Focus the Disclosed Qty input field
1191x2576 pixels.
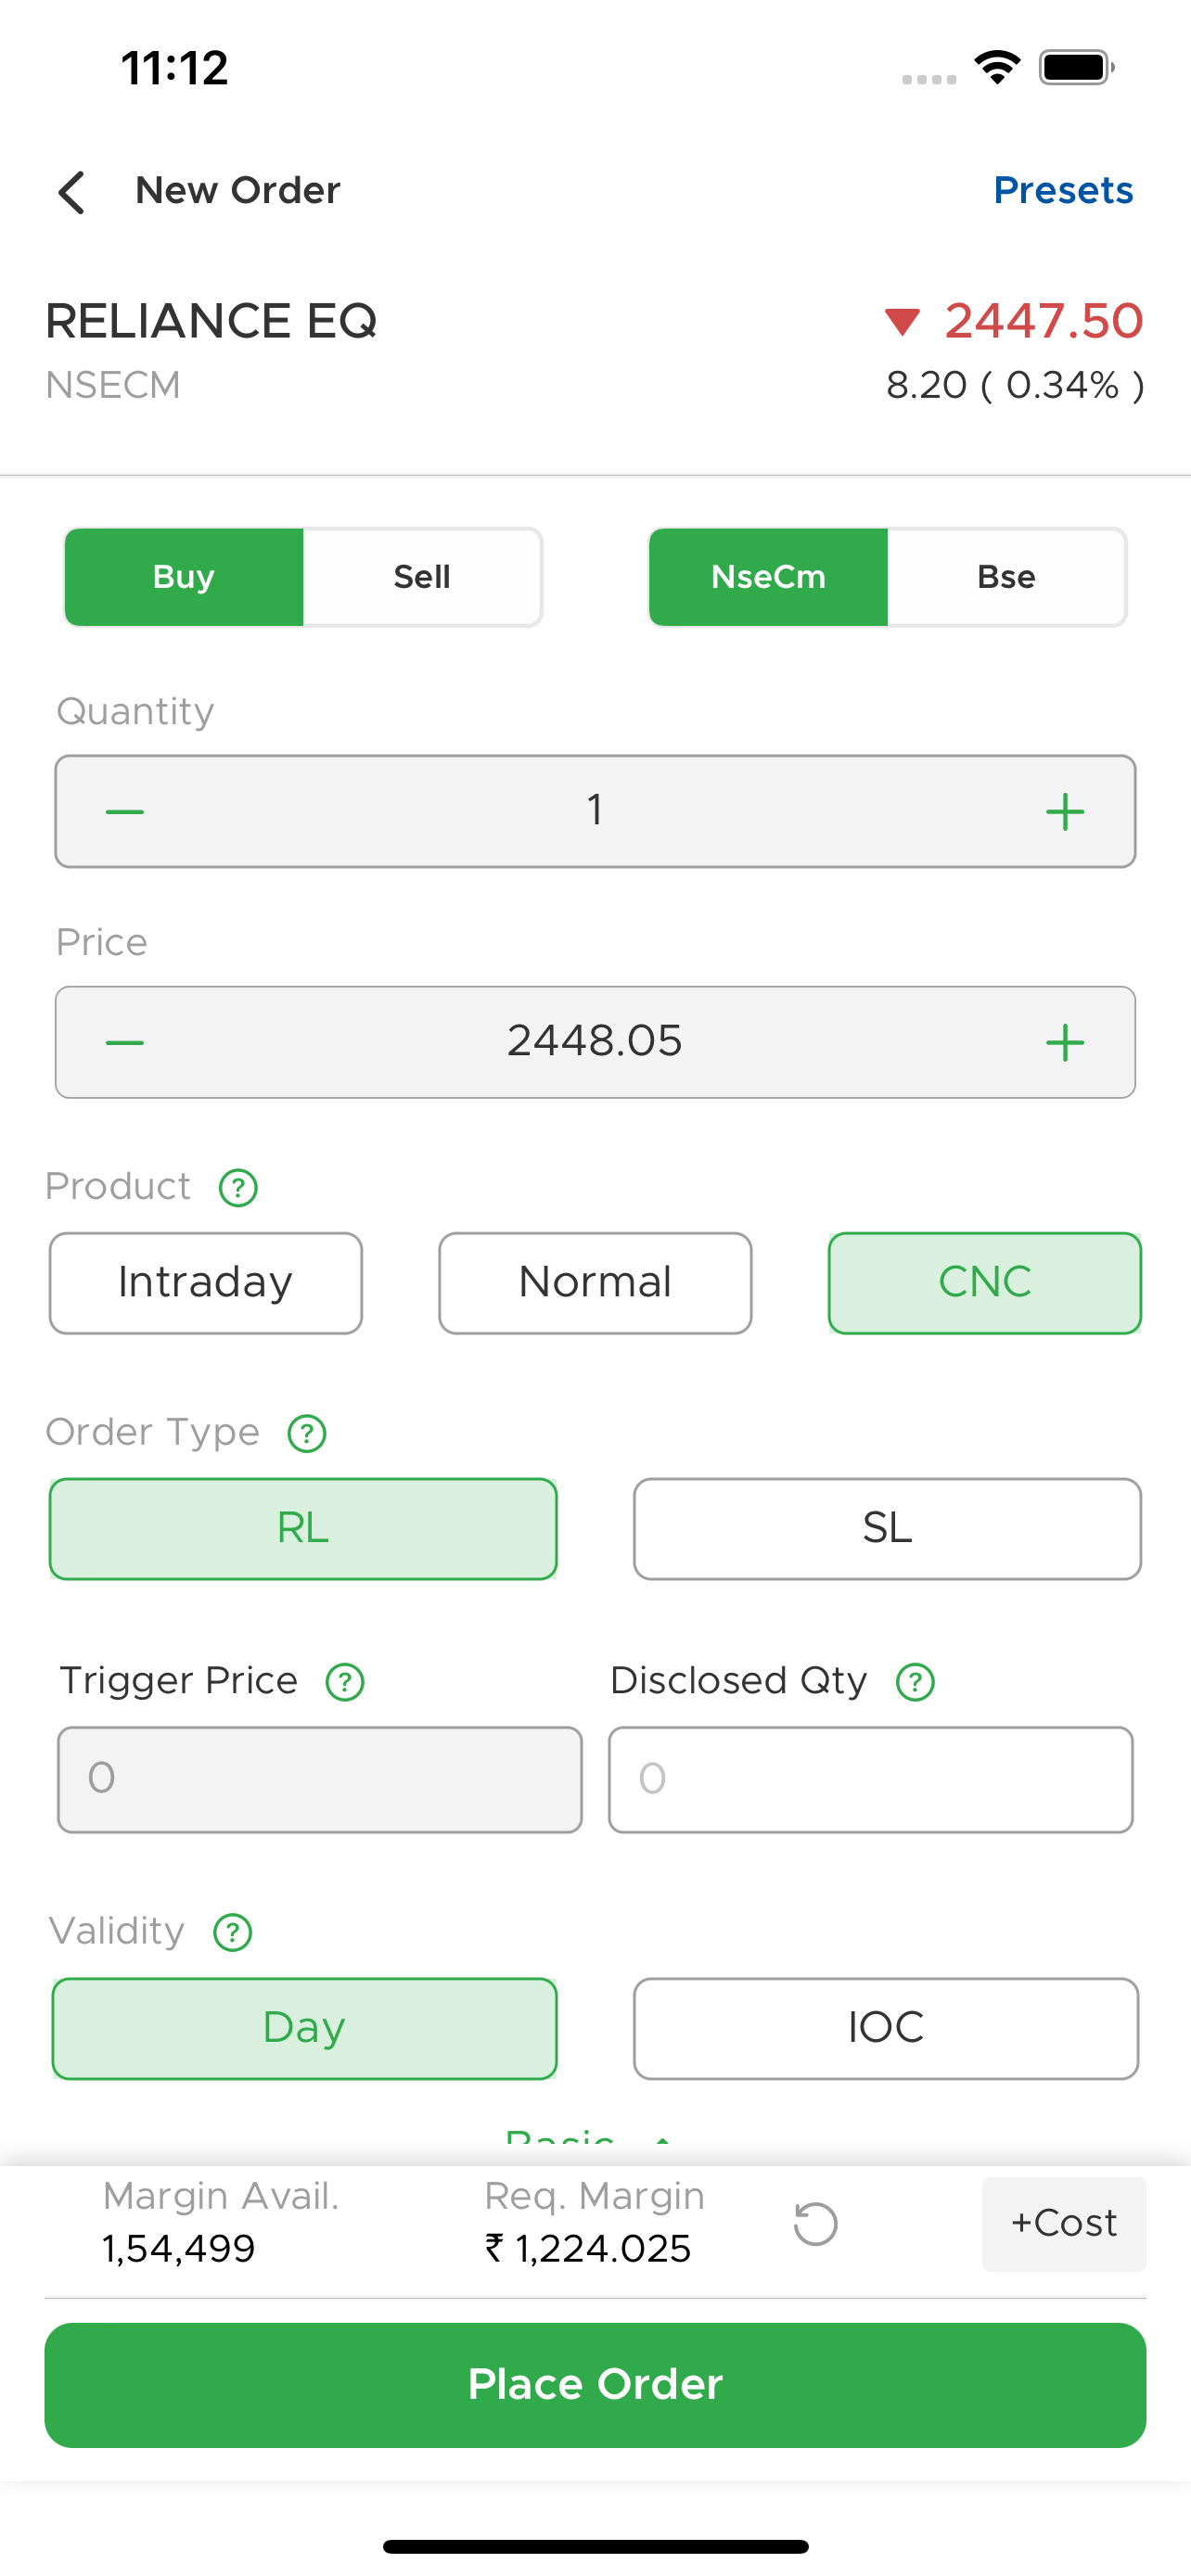[871, 1779]
